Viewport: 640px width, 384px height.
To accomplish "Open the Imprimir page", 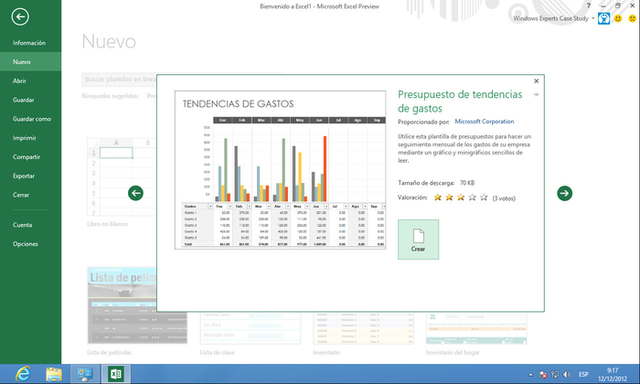I will (24, 138).
